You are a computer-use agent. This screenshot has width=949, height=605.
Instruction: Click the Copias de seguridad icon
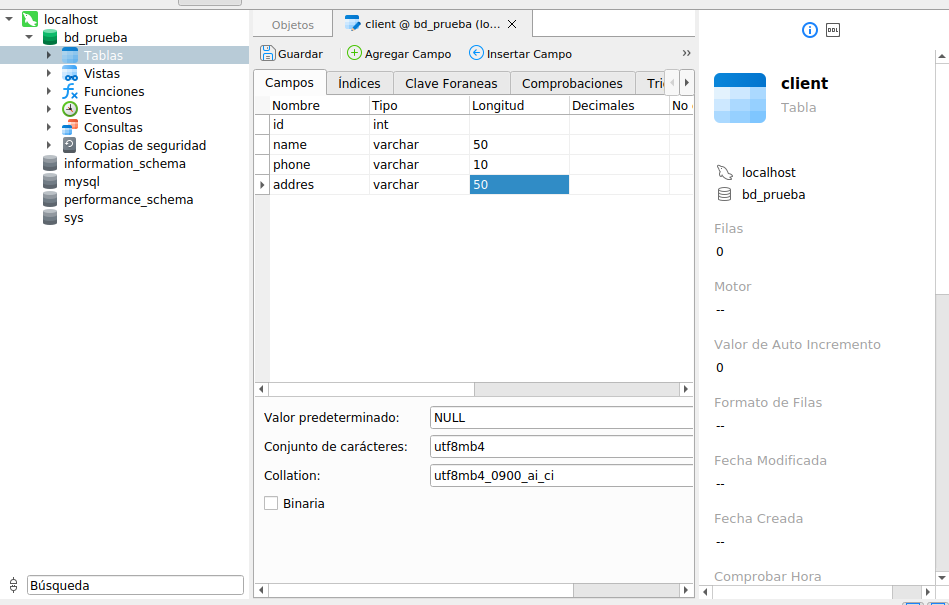coord(70,145)
